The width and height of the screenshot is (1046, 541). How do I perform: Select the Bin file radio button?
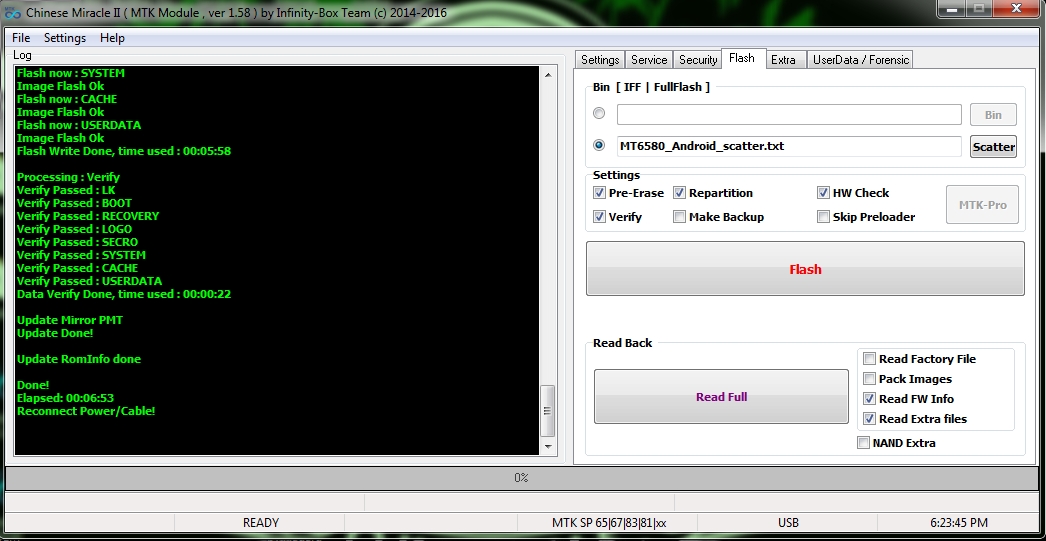599,113
